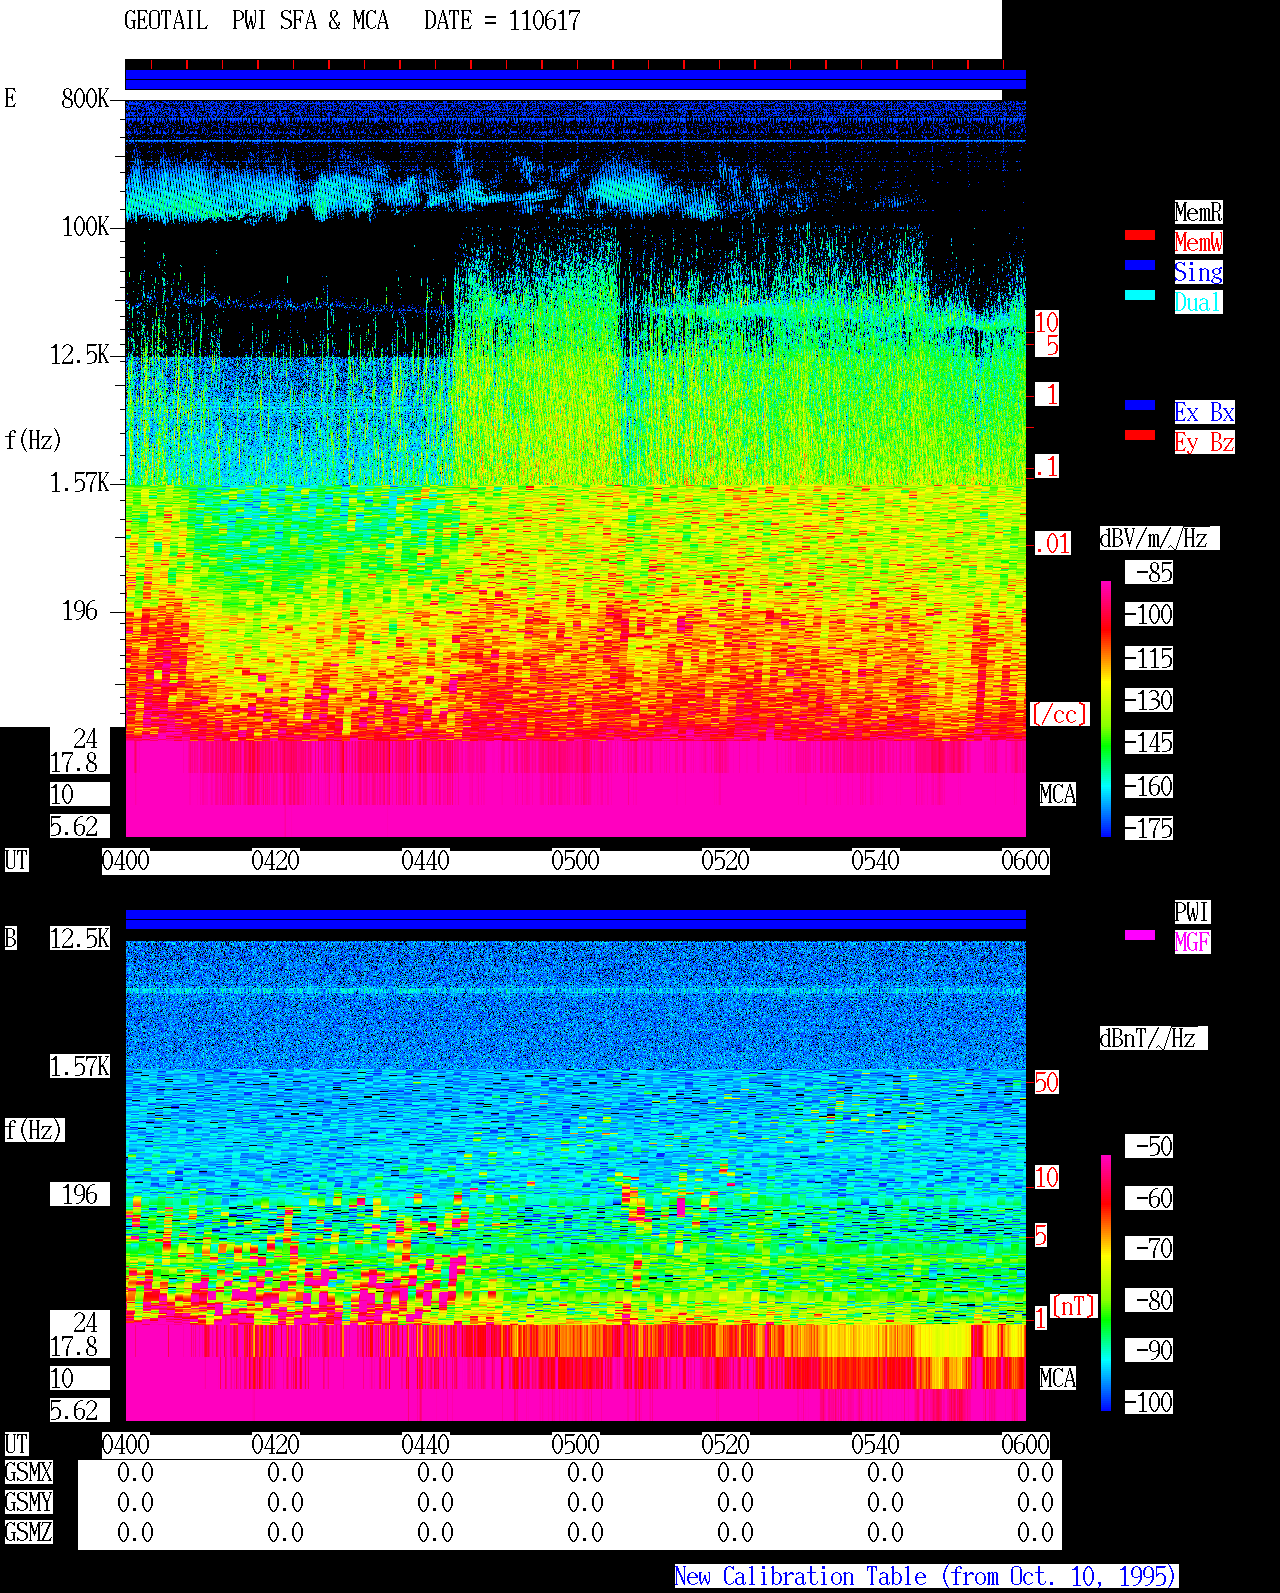Click the GEOTAIL PWI SFA & MCA title
Viewport: 1280px width, 1593px height.
pyautogui.click(x=256, y=21)
